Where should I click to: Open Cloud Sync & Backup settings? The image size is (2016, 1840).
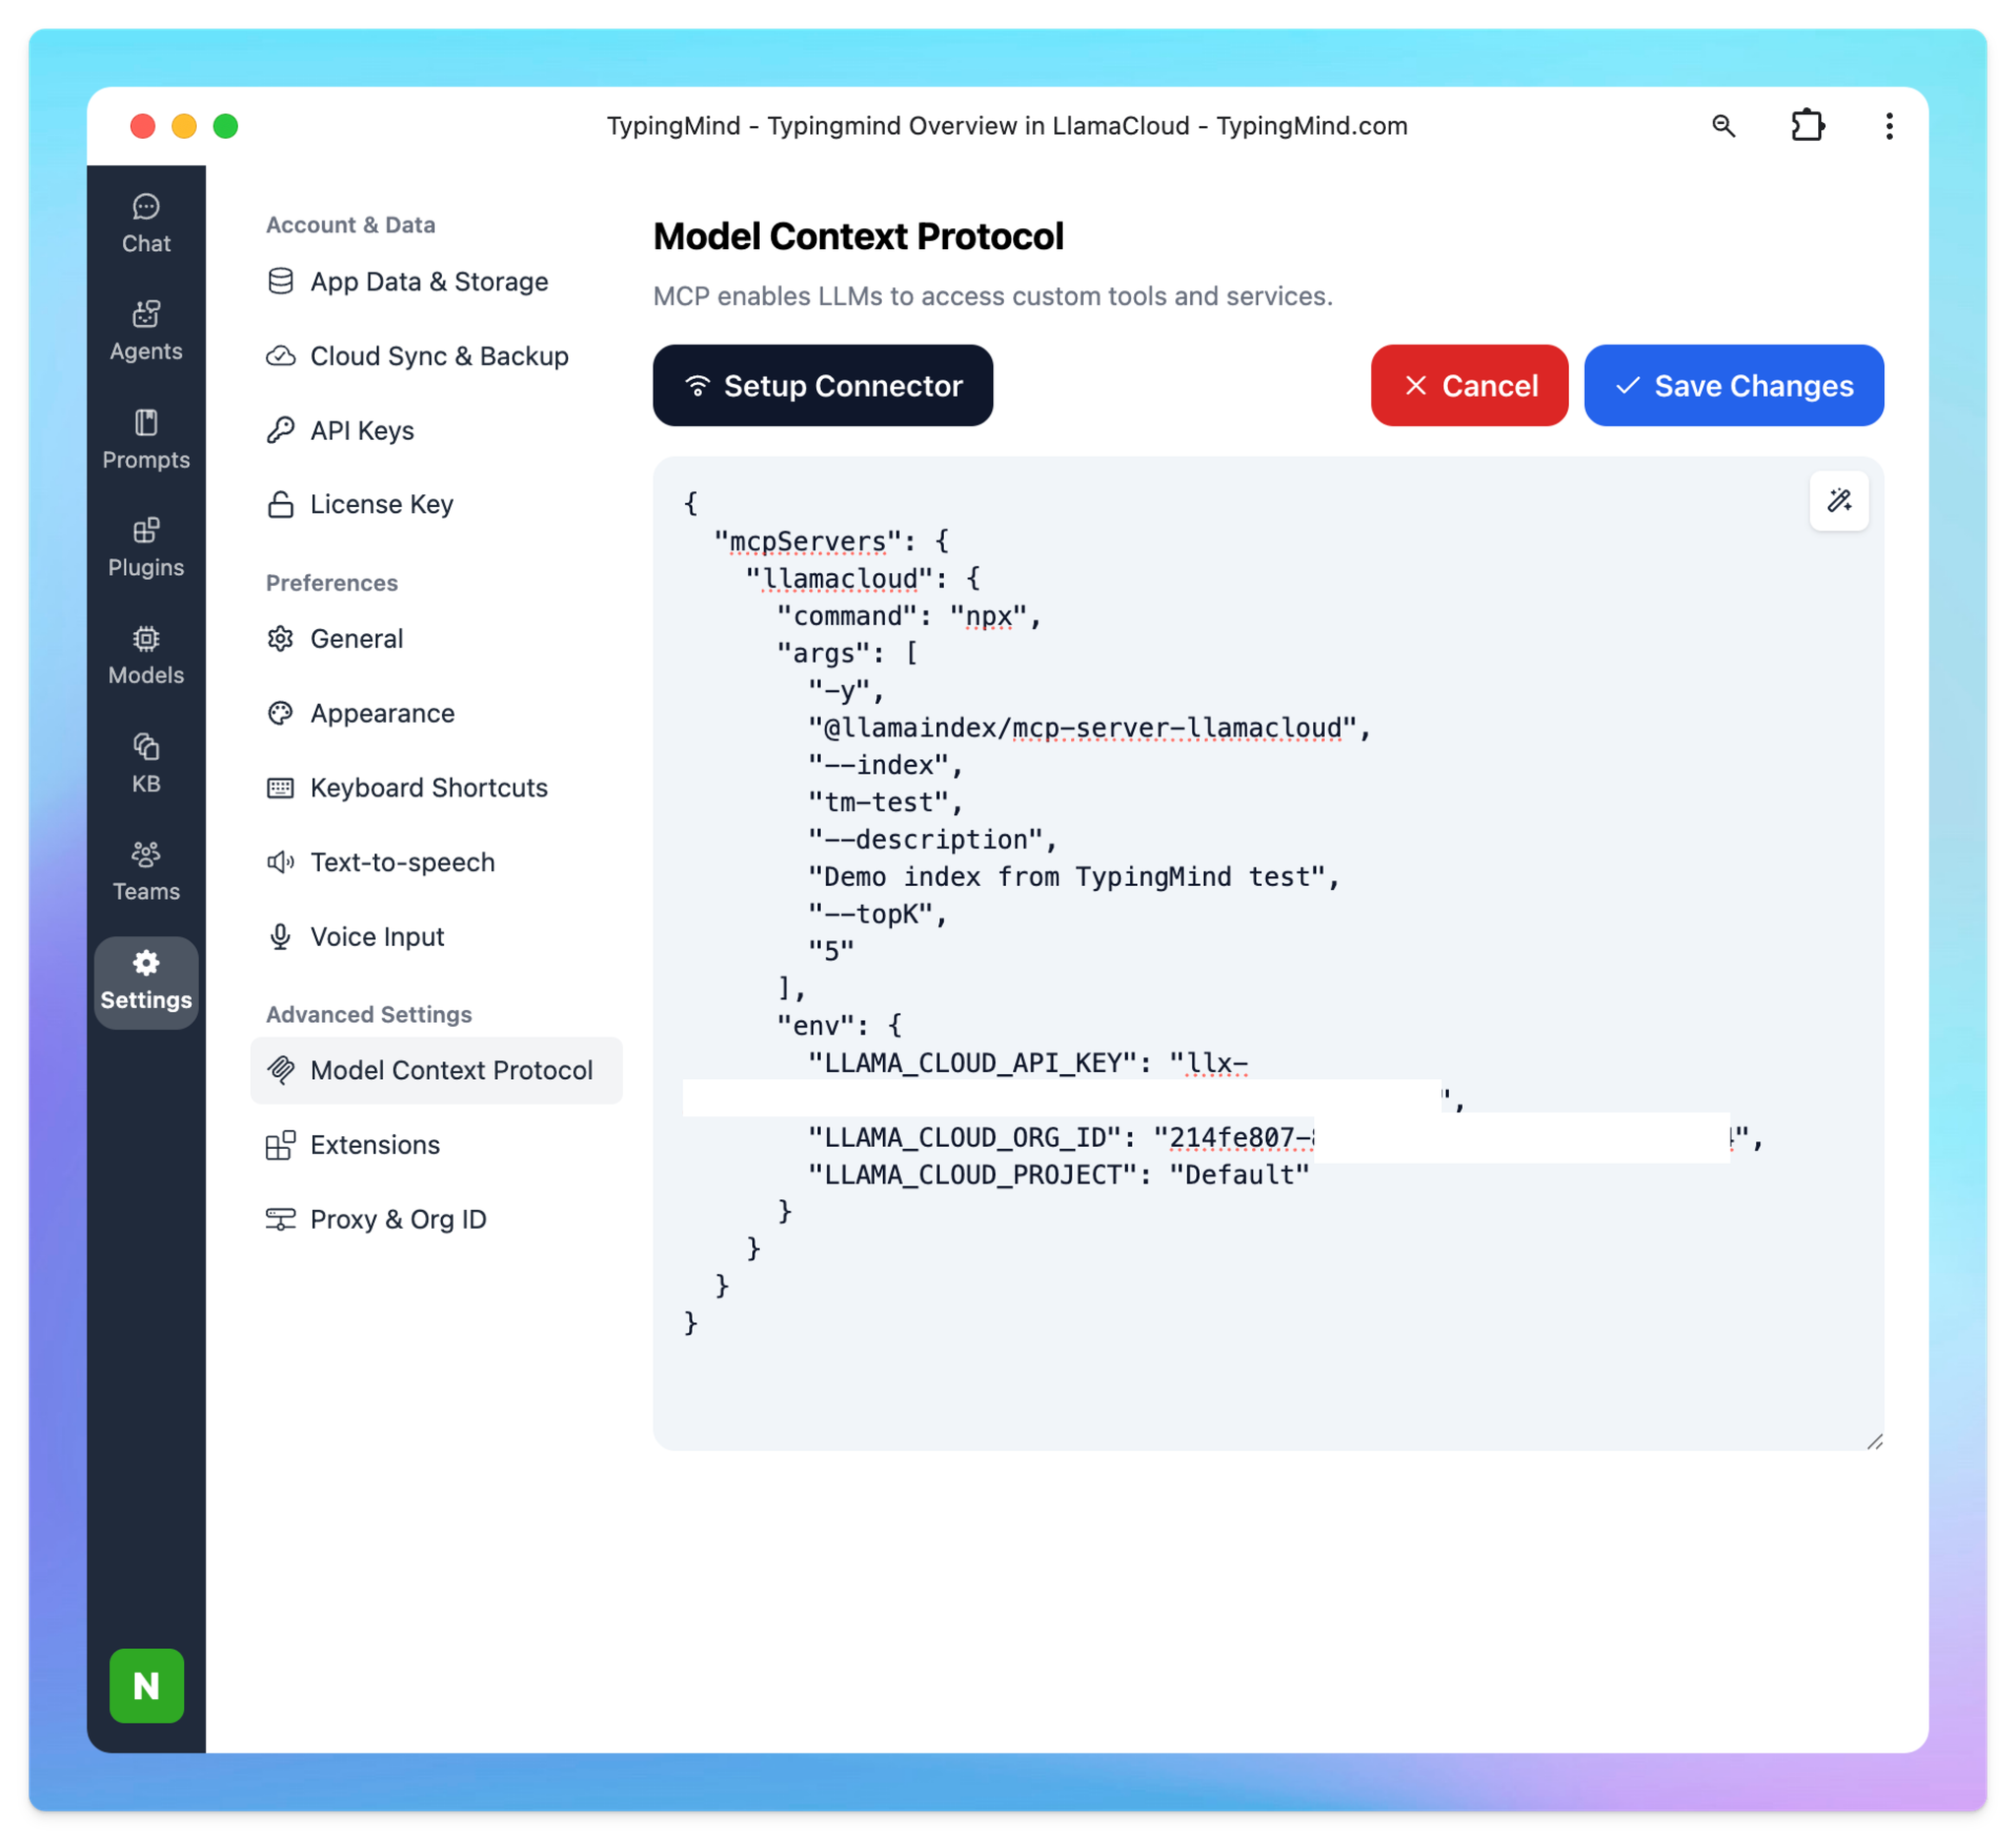[x=438, y=356]
